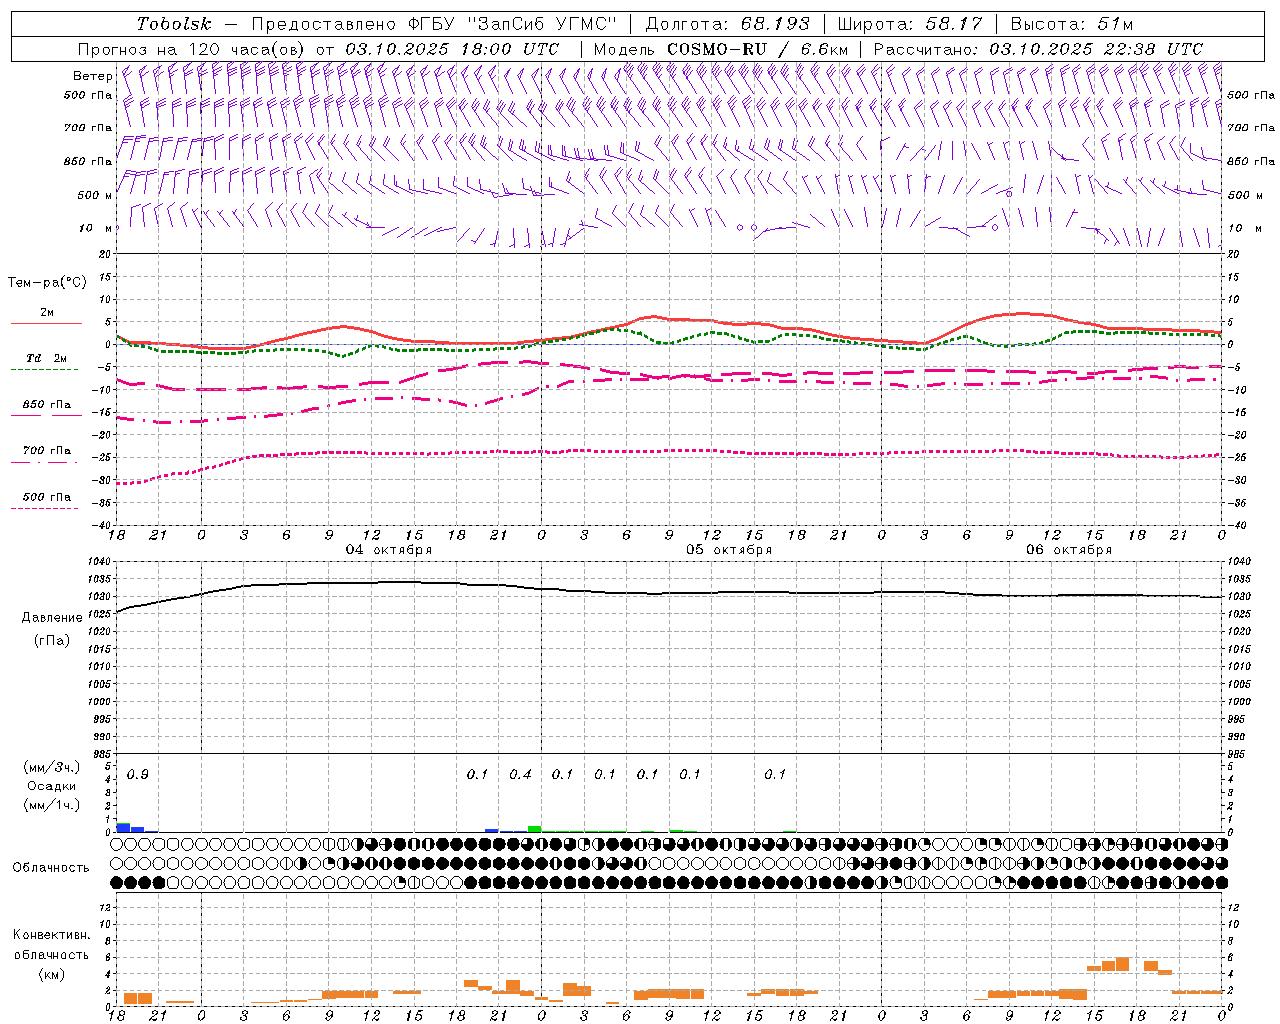The width and height of the screenshot is (1280, 1024).
Task: Click the Облачность cloudiness label
Action: pos(51,867)
